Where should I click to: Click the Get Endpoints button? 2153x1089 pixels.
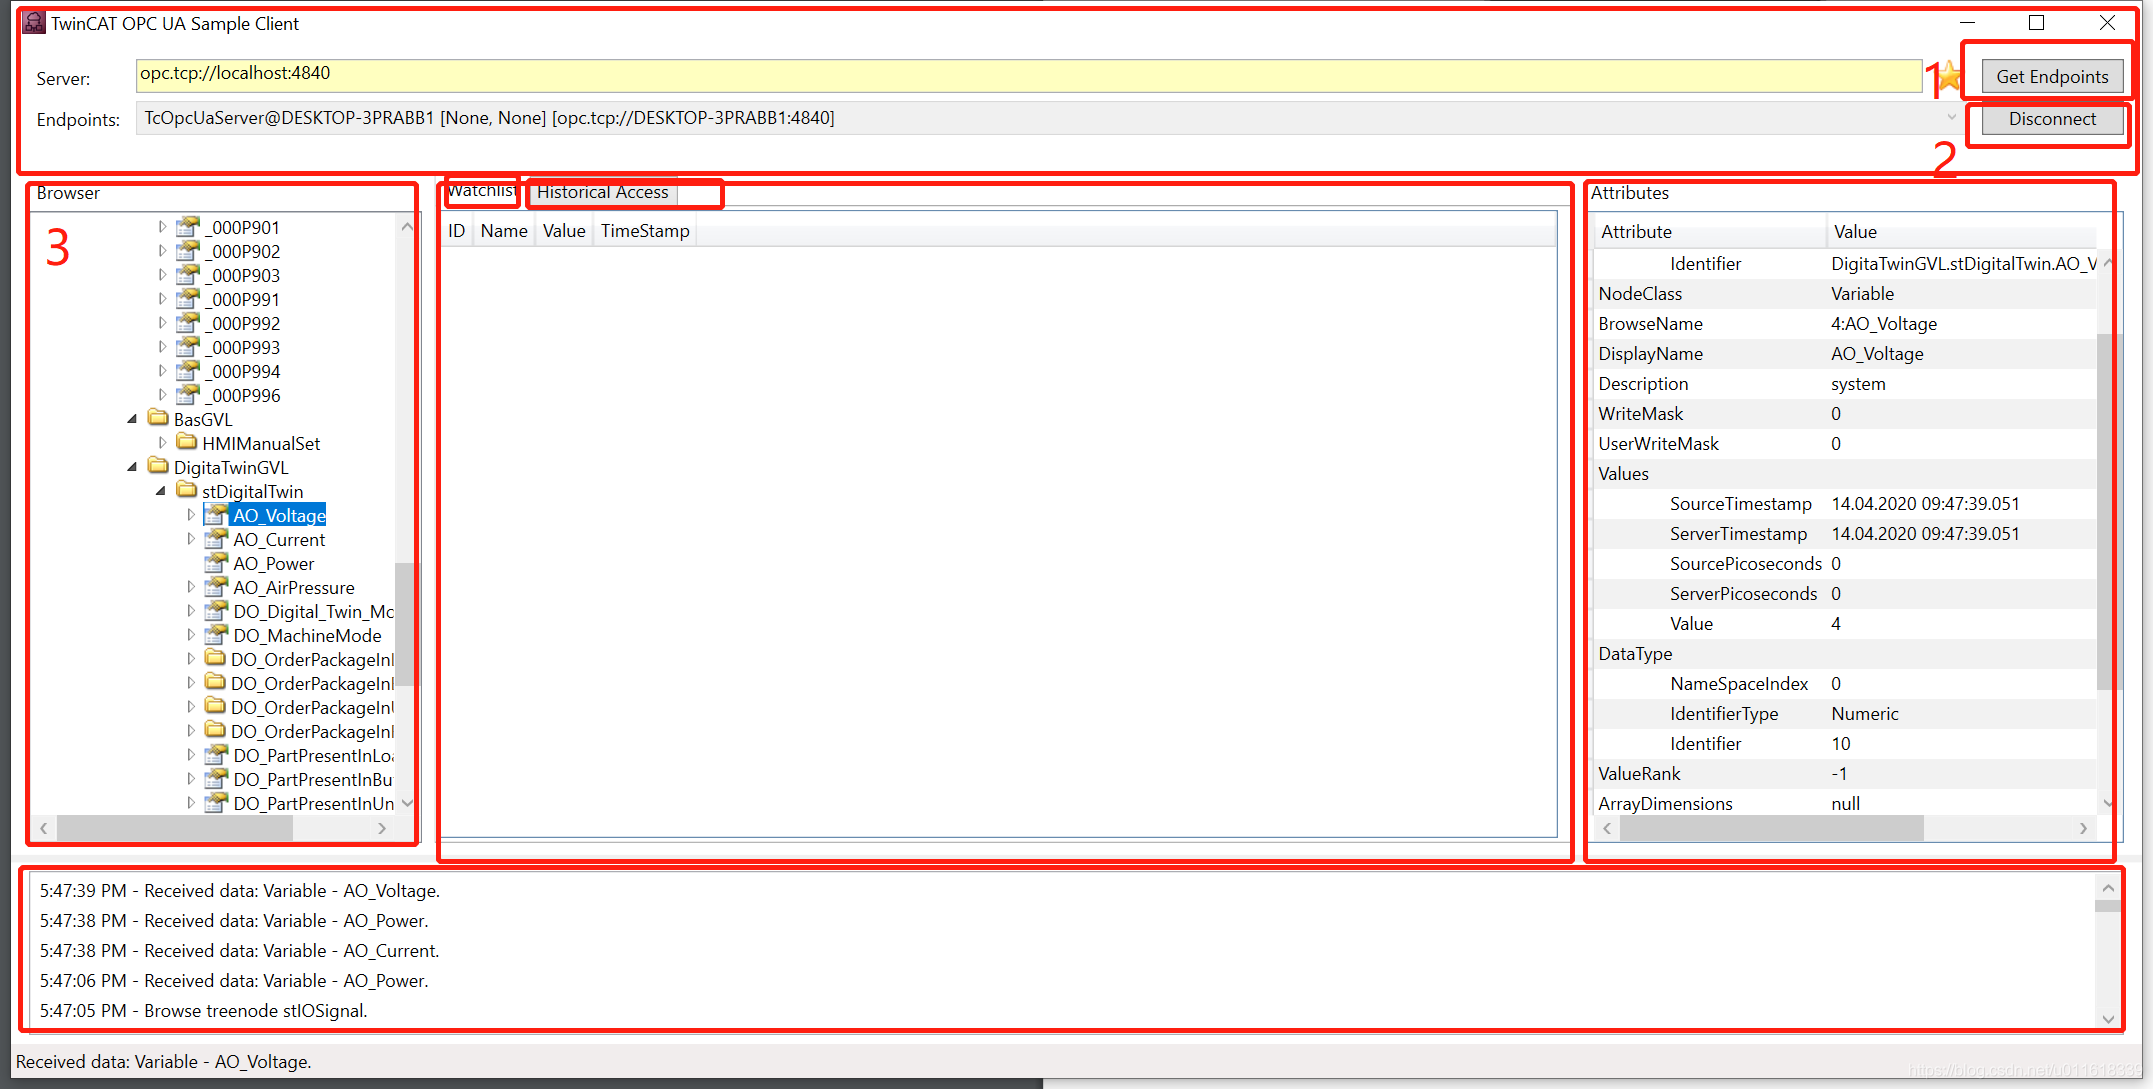click(x=2052, y=77)
